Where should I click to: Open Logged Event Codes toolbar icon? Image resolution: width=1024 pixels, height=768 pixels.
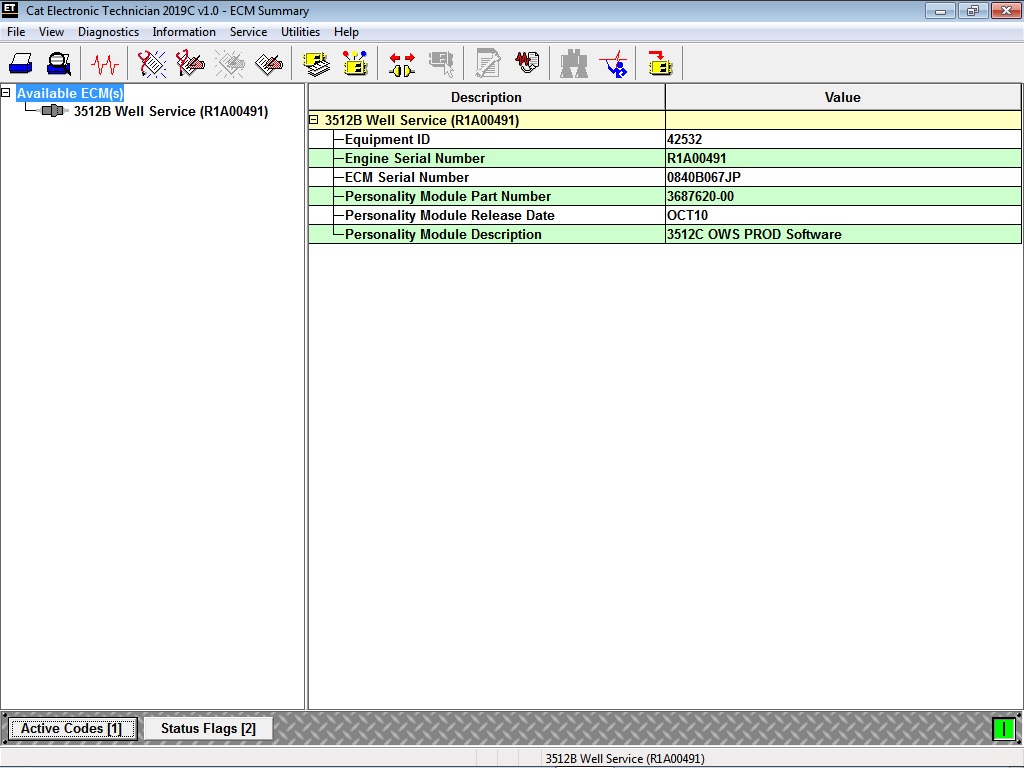(x=268, y=64)
